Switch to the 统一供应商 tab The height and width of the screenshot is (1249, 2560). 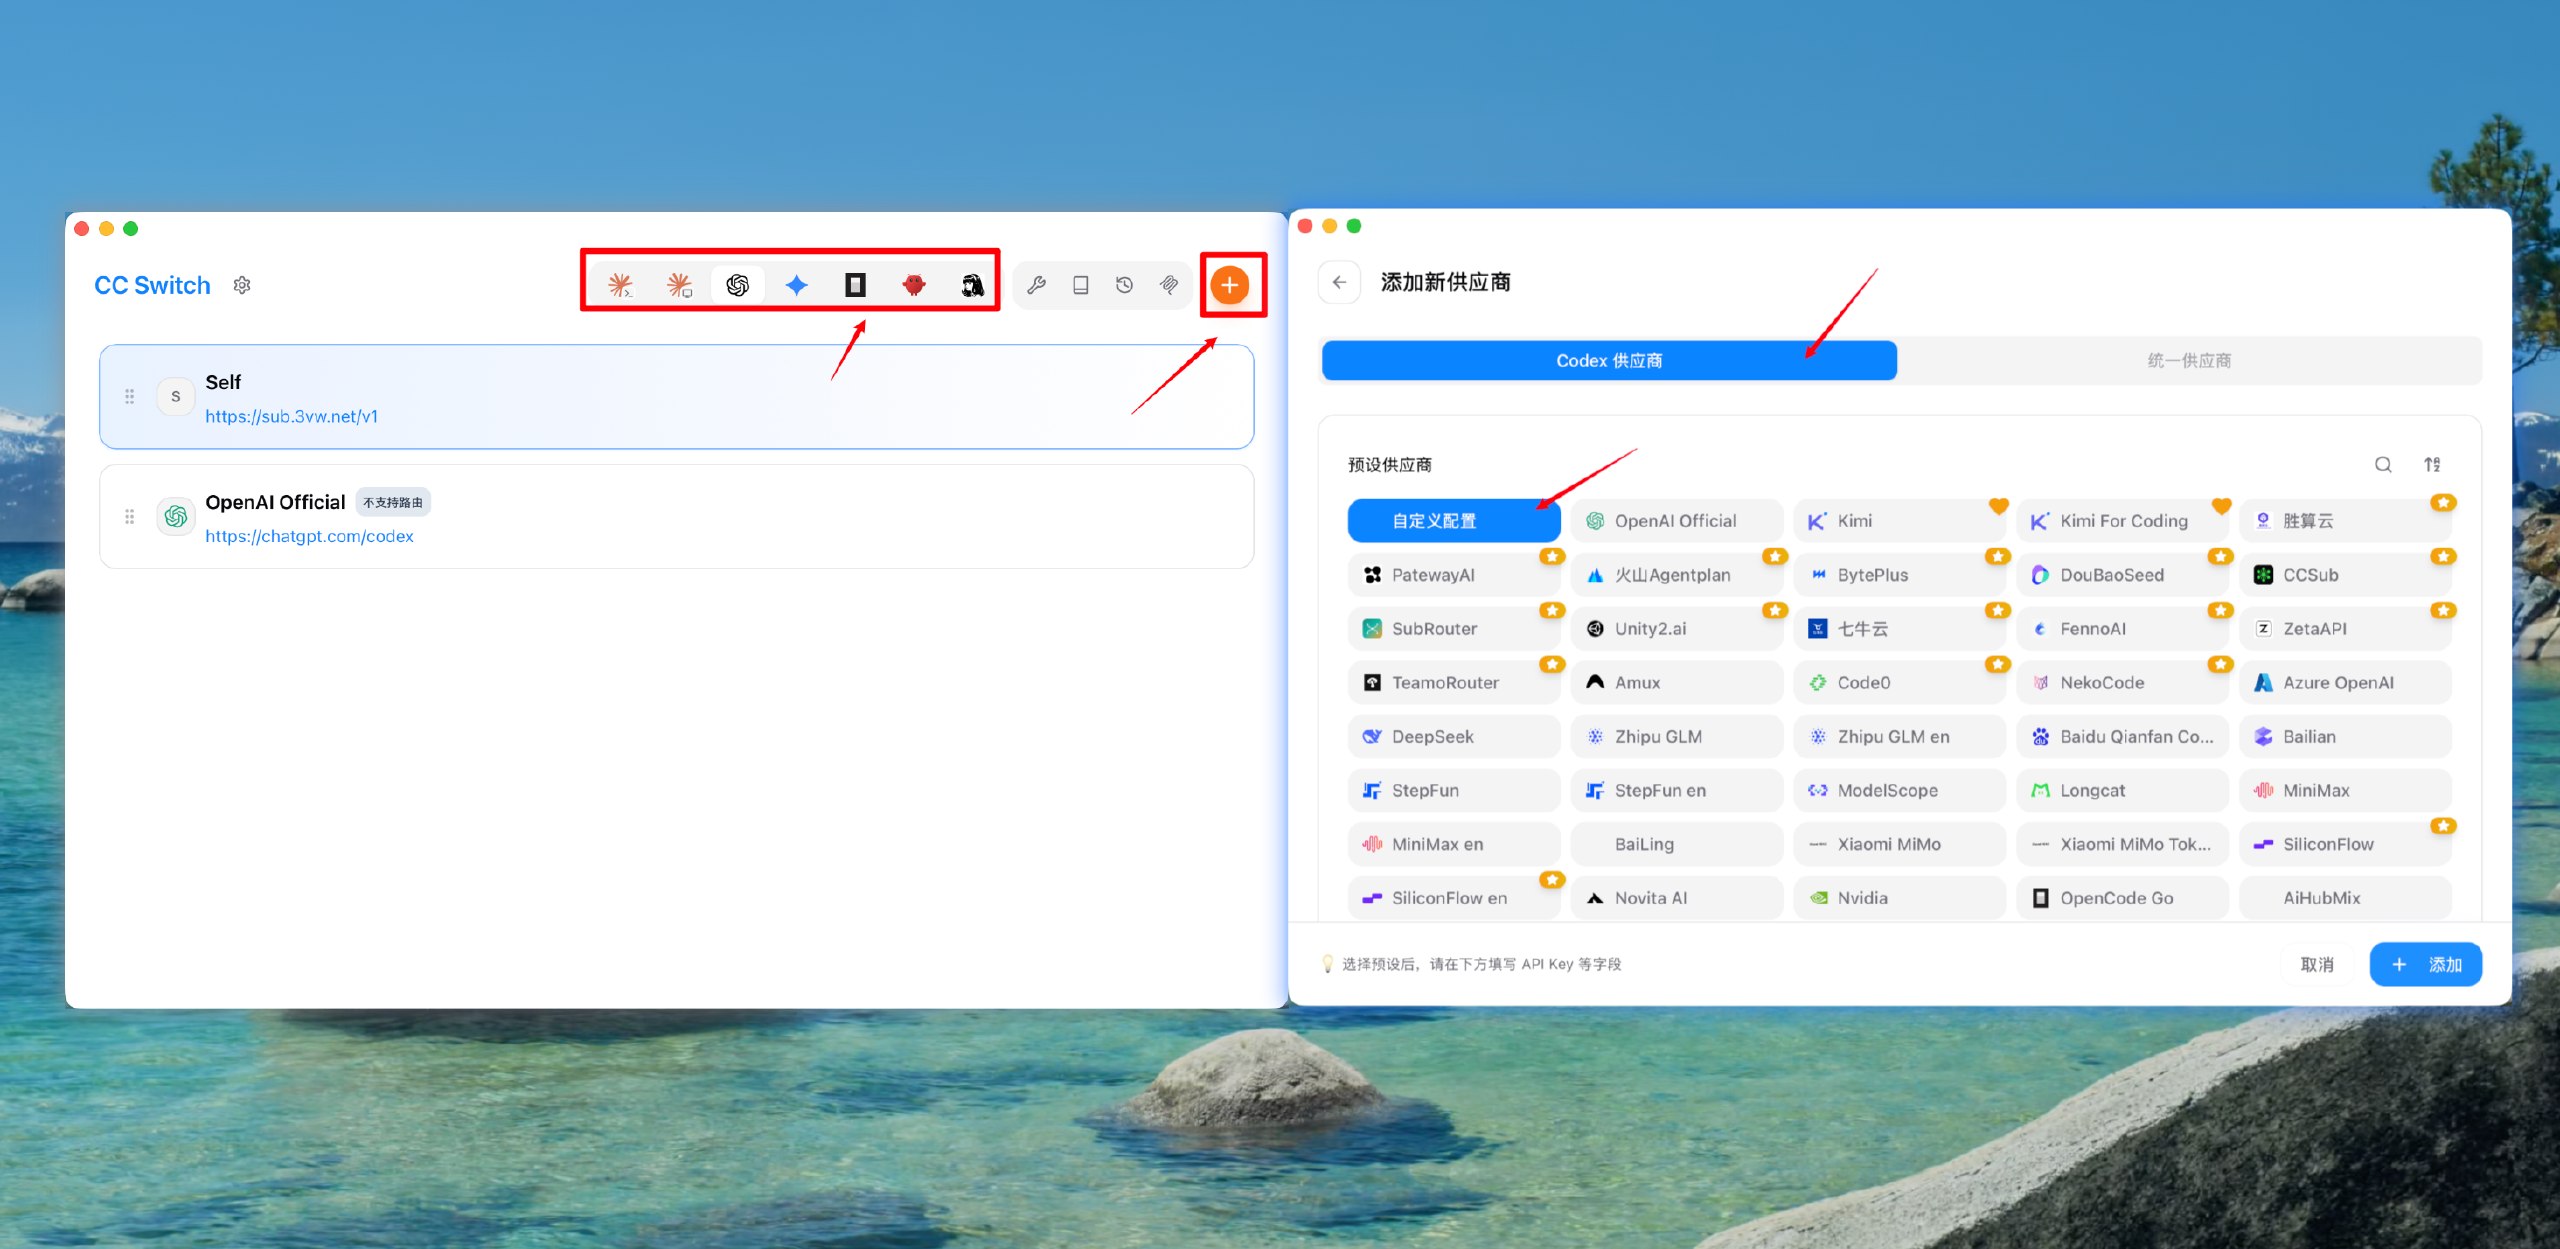coord(2189,360)
